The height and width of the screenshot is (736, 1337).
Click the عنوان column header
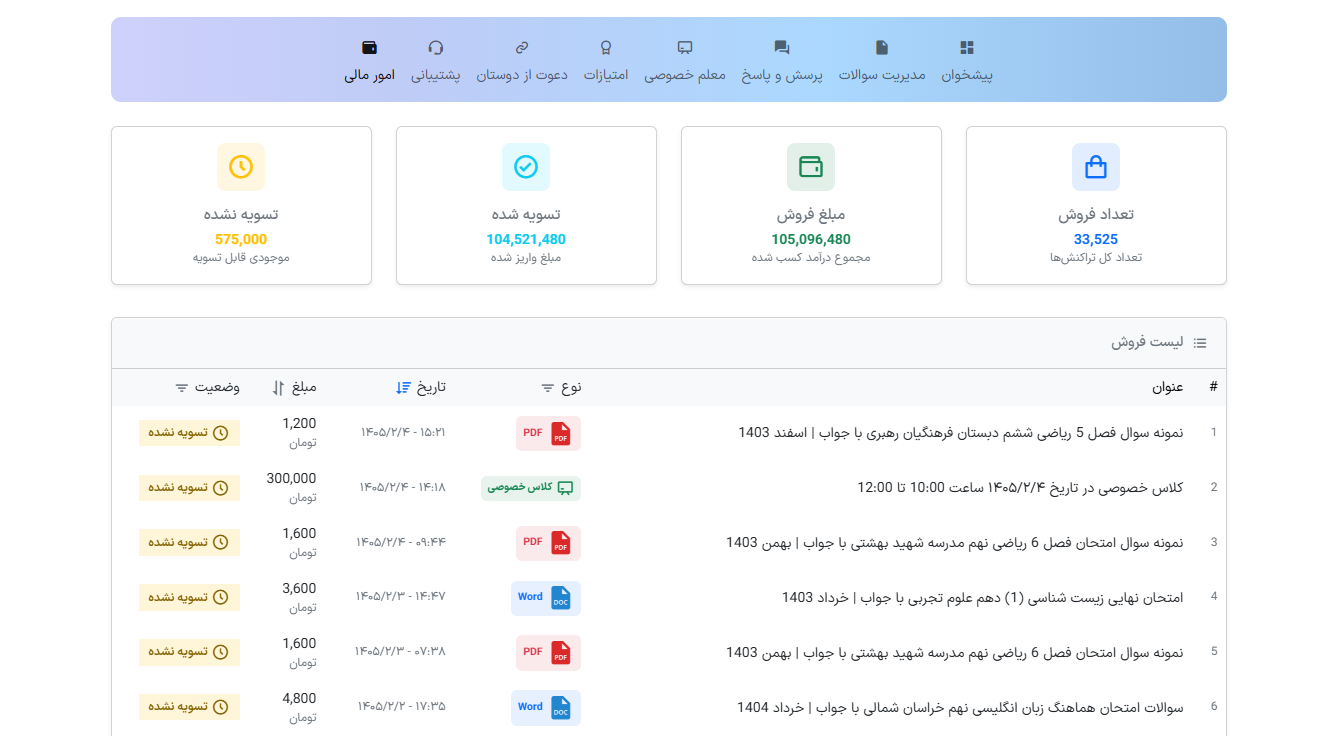pos(1168,387)
